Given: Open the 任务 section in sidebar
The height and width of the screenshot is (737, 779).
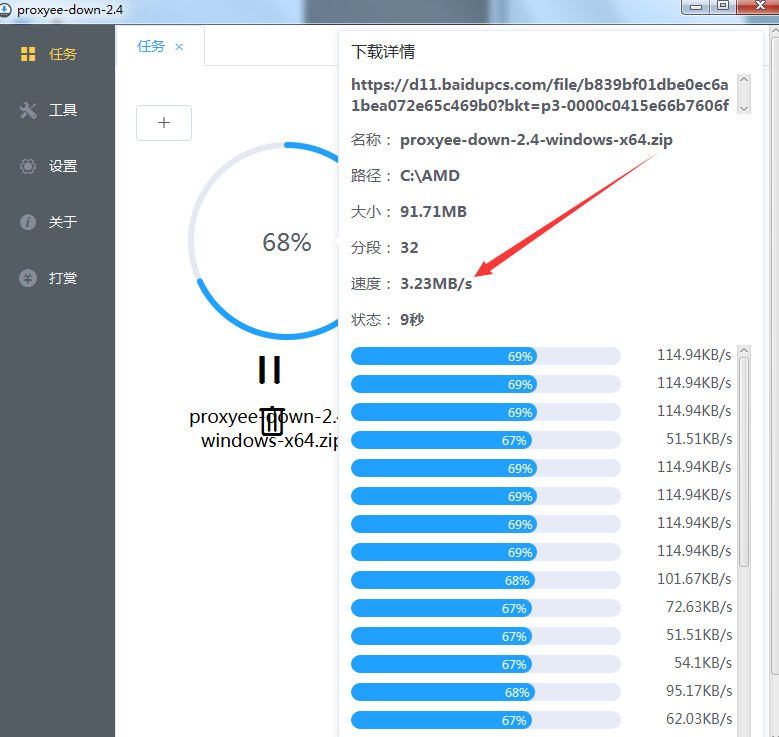Looking at the screenshot, I should point(57,54).
